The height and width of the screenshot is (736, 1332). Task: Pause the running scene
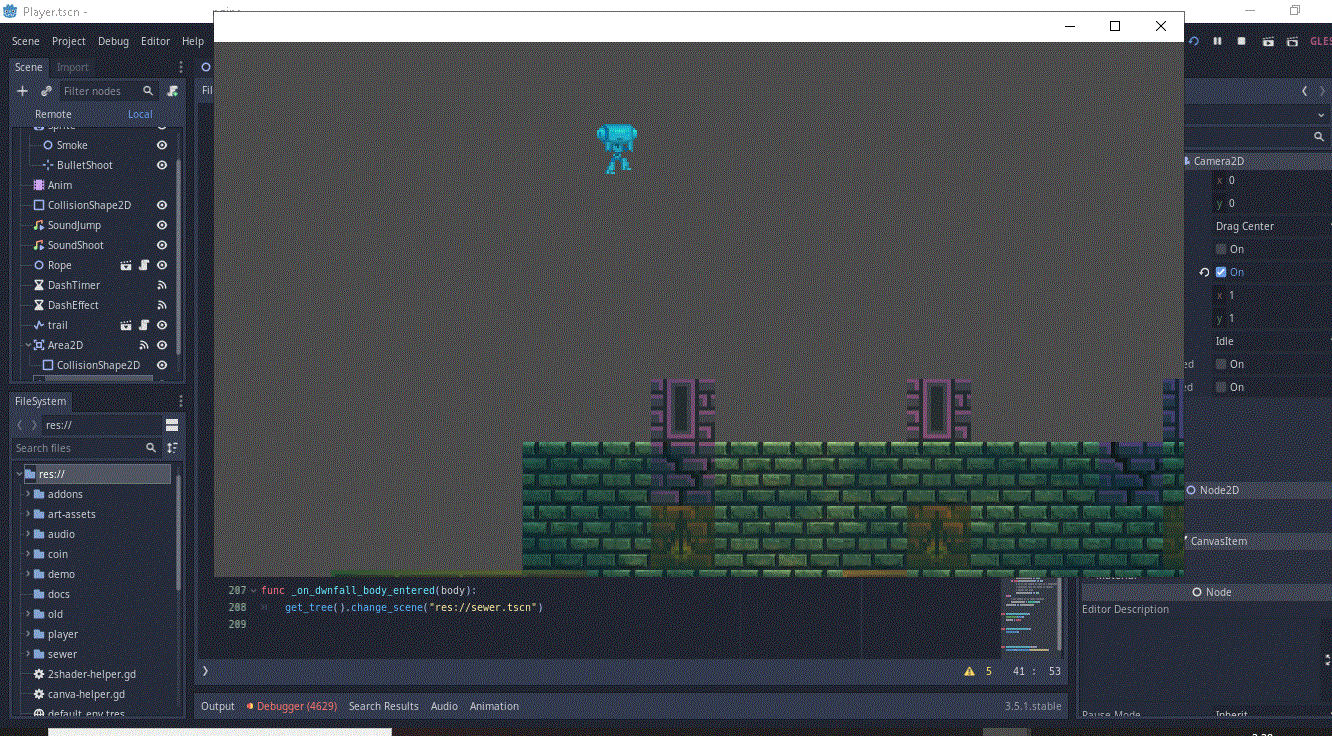point(1217,41)
